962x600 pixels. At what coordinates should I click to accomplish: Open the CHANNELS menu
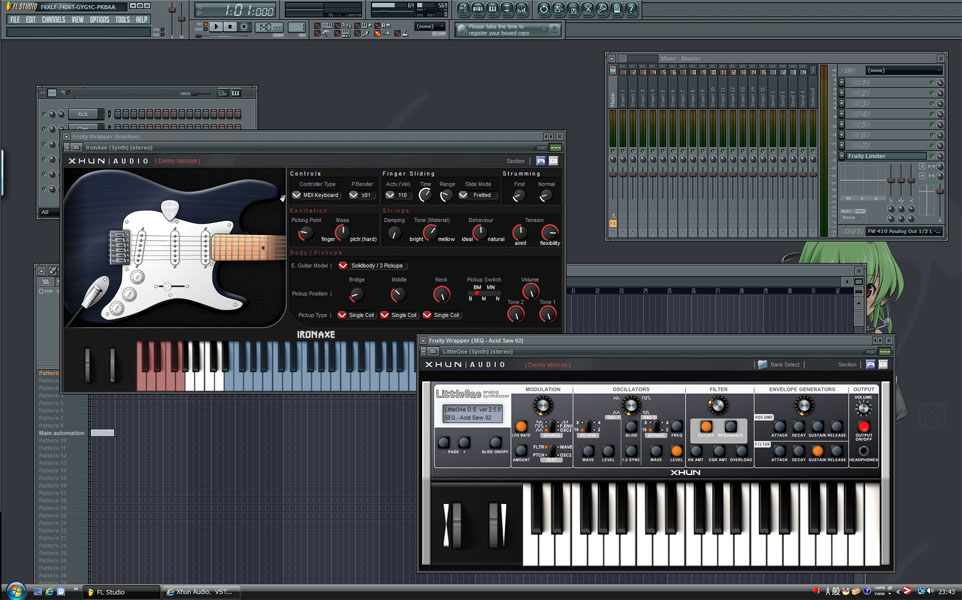pos(53,20)
